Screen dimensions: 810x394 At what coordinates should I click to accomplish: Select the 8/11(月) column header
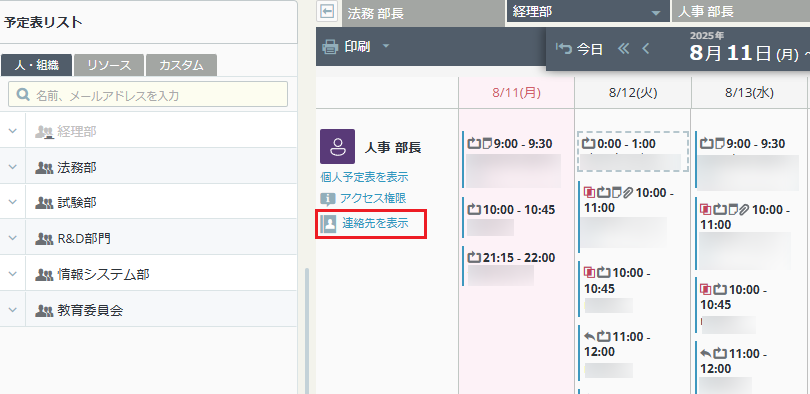pos(516,93)
